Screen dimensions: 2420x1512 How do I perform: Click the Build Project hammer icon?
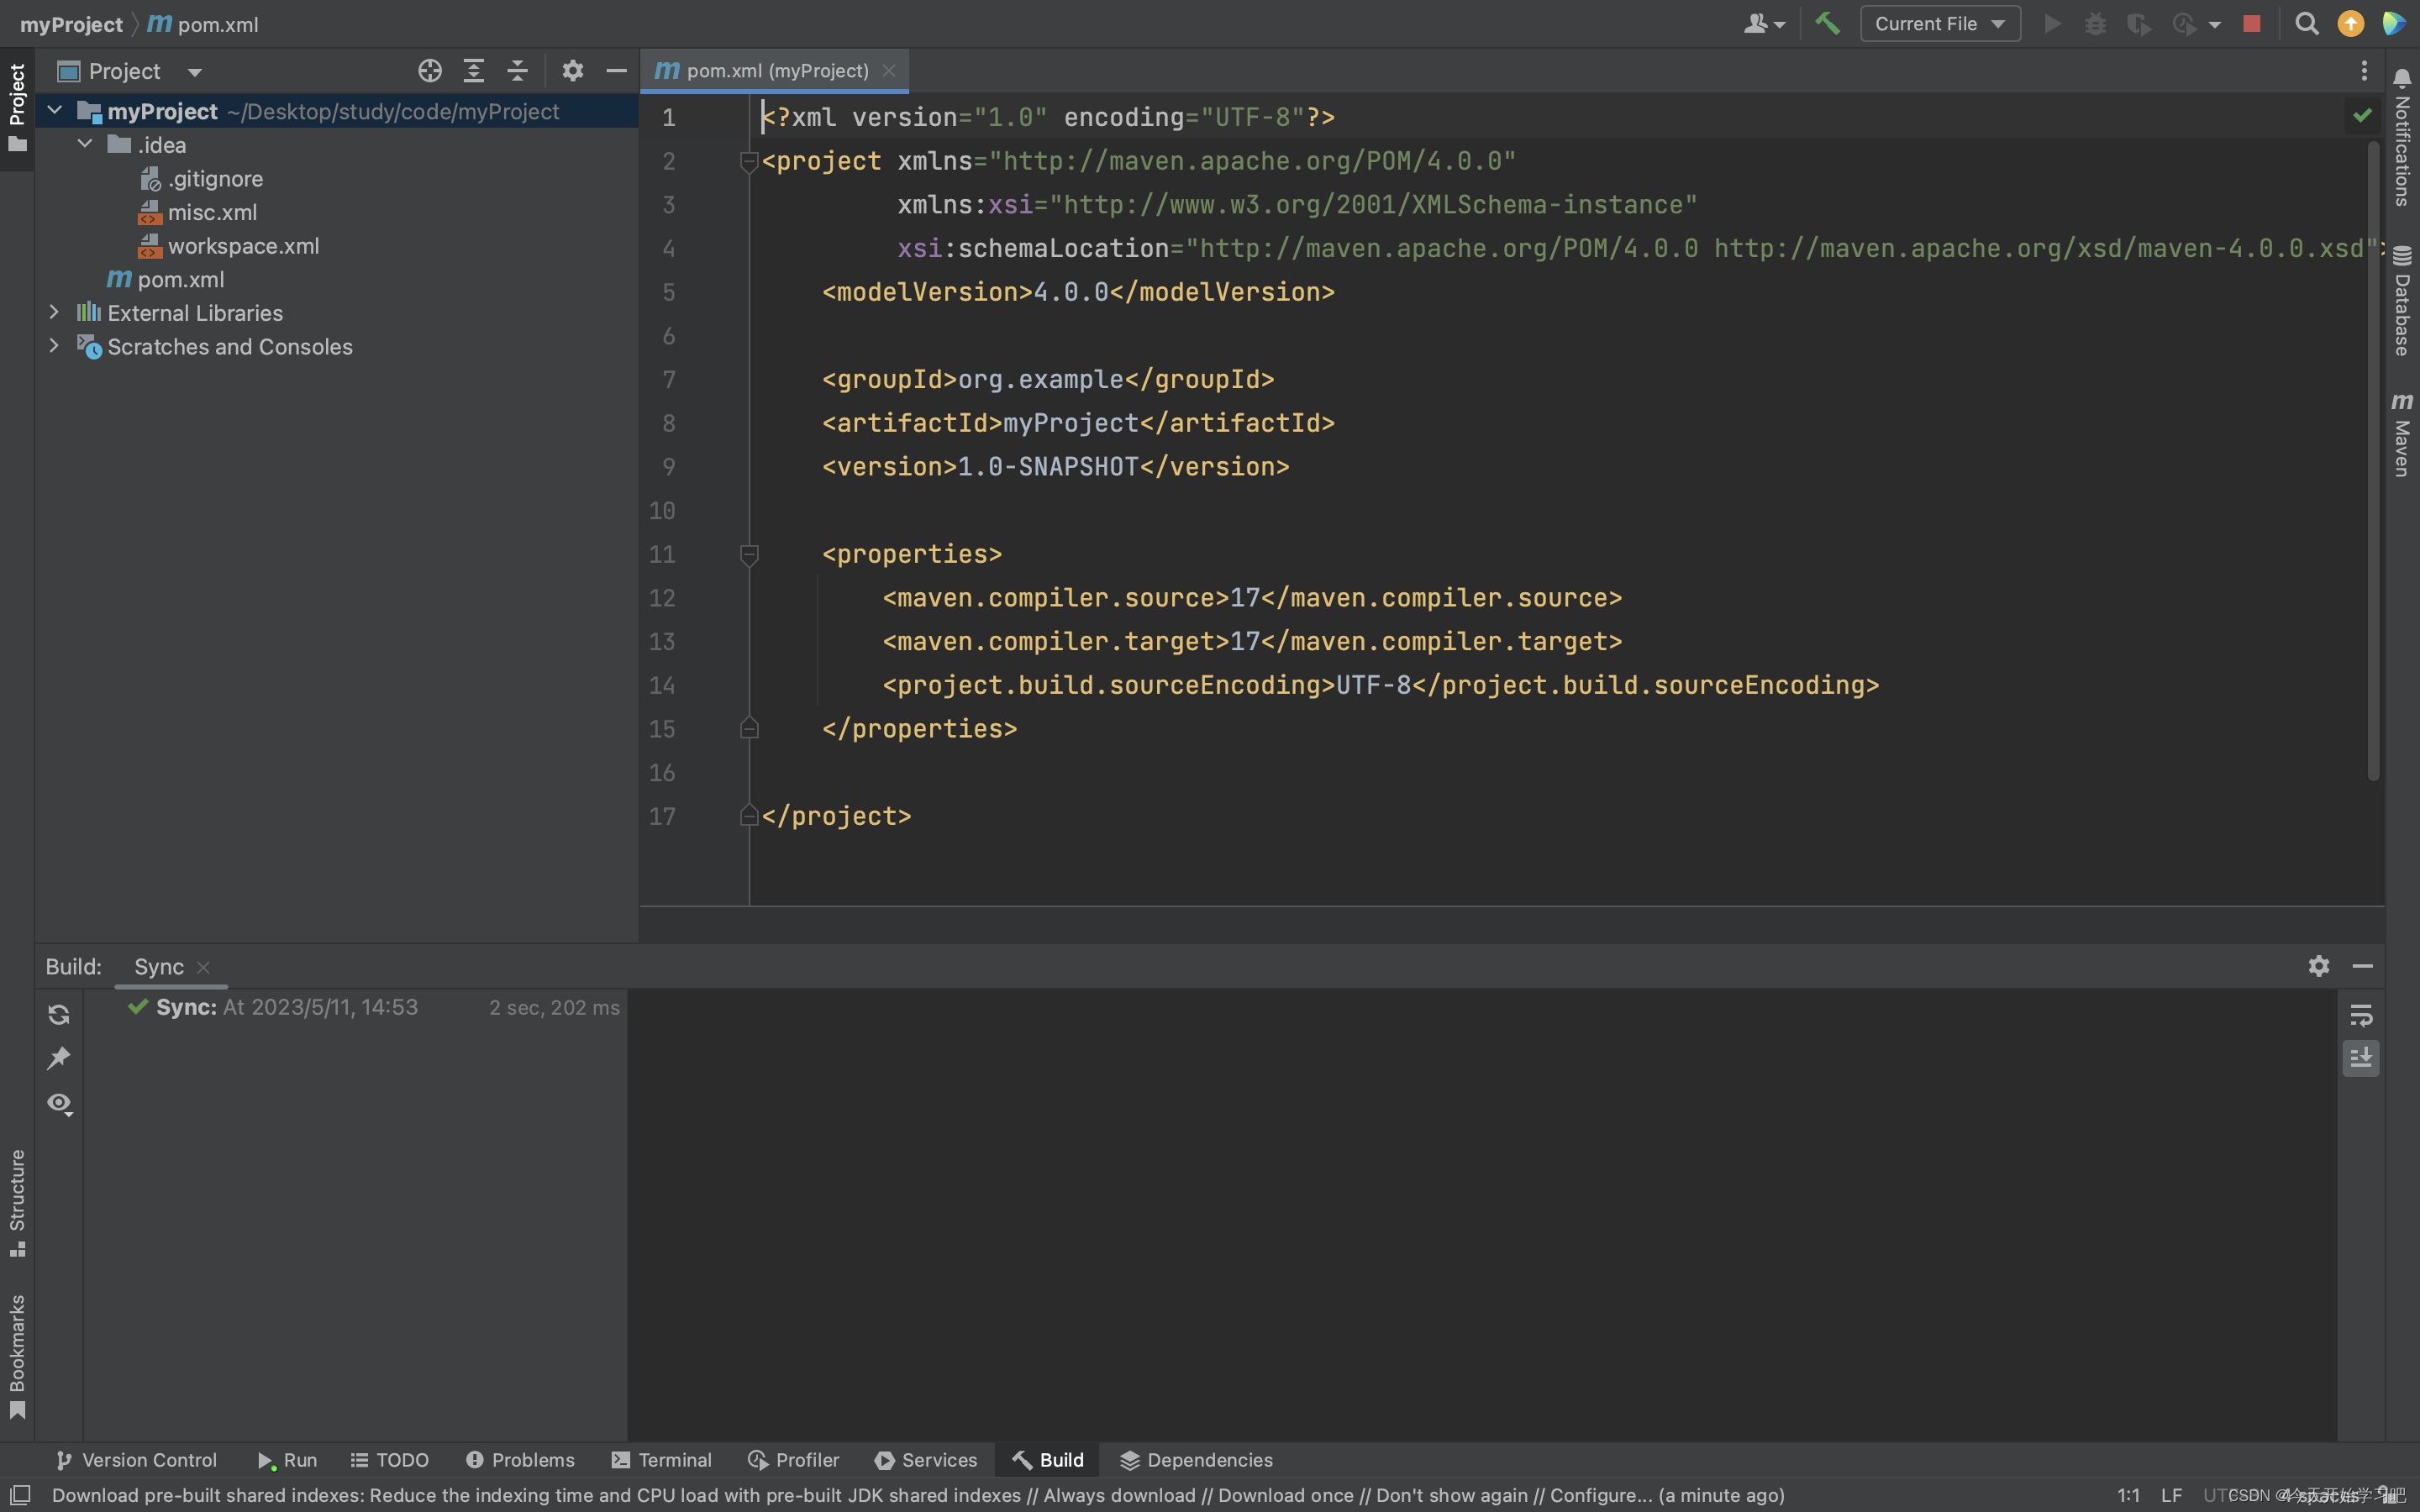point(1827,23)
